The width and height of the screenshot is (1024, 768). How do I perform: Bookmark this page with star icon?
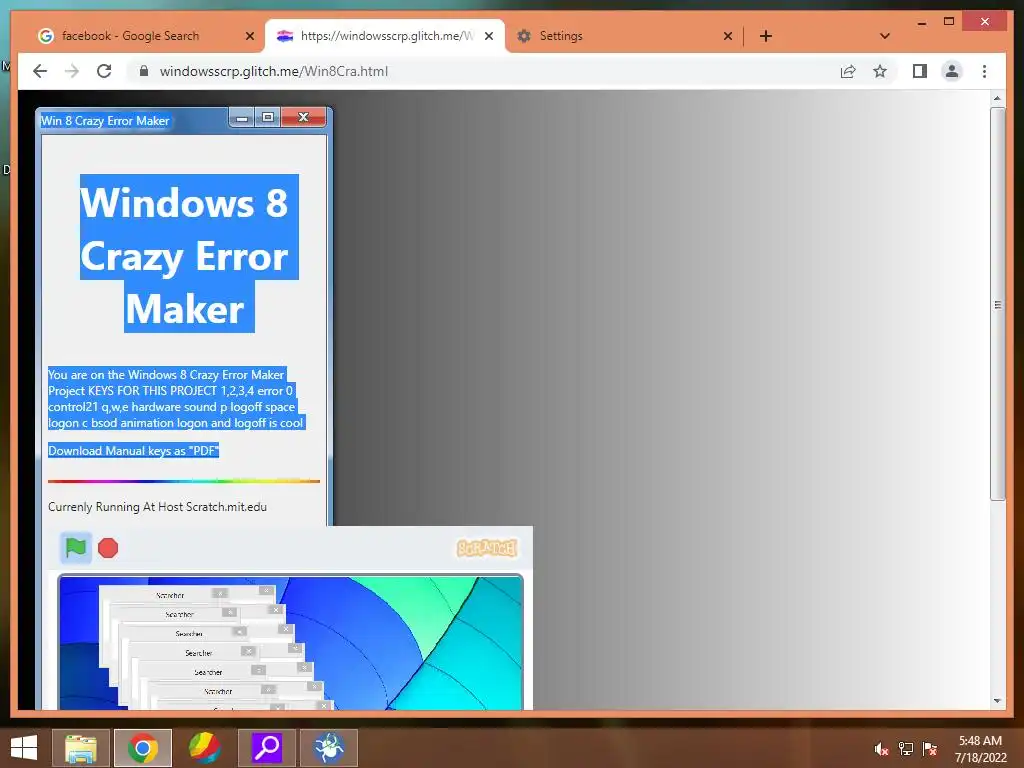880,71
